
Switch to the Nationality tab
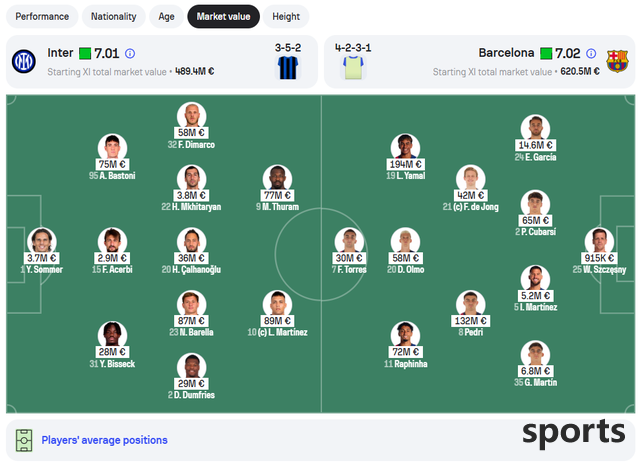point(113,17)
